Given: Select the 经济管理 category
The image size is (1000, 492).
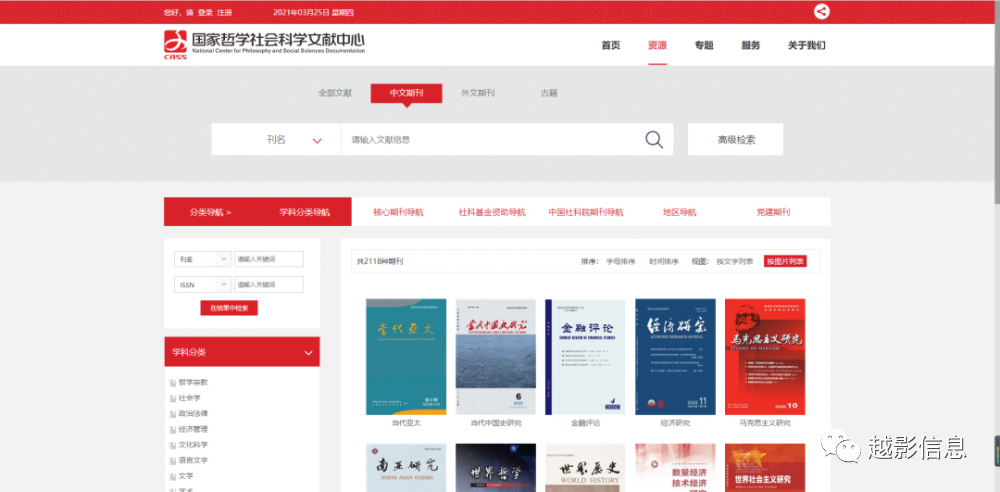Looking at the screenshot, I should [x=193, y=429].
